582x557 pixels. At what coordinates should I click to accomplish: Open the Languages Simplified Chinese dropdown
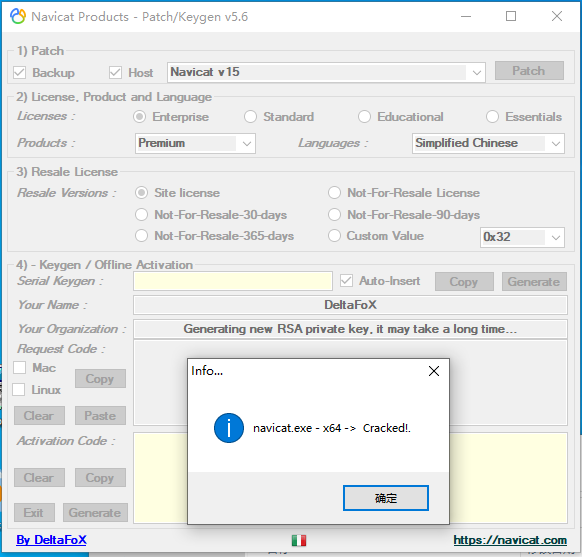(488, 143)
